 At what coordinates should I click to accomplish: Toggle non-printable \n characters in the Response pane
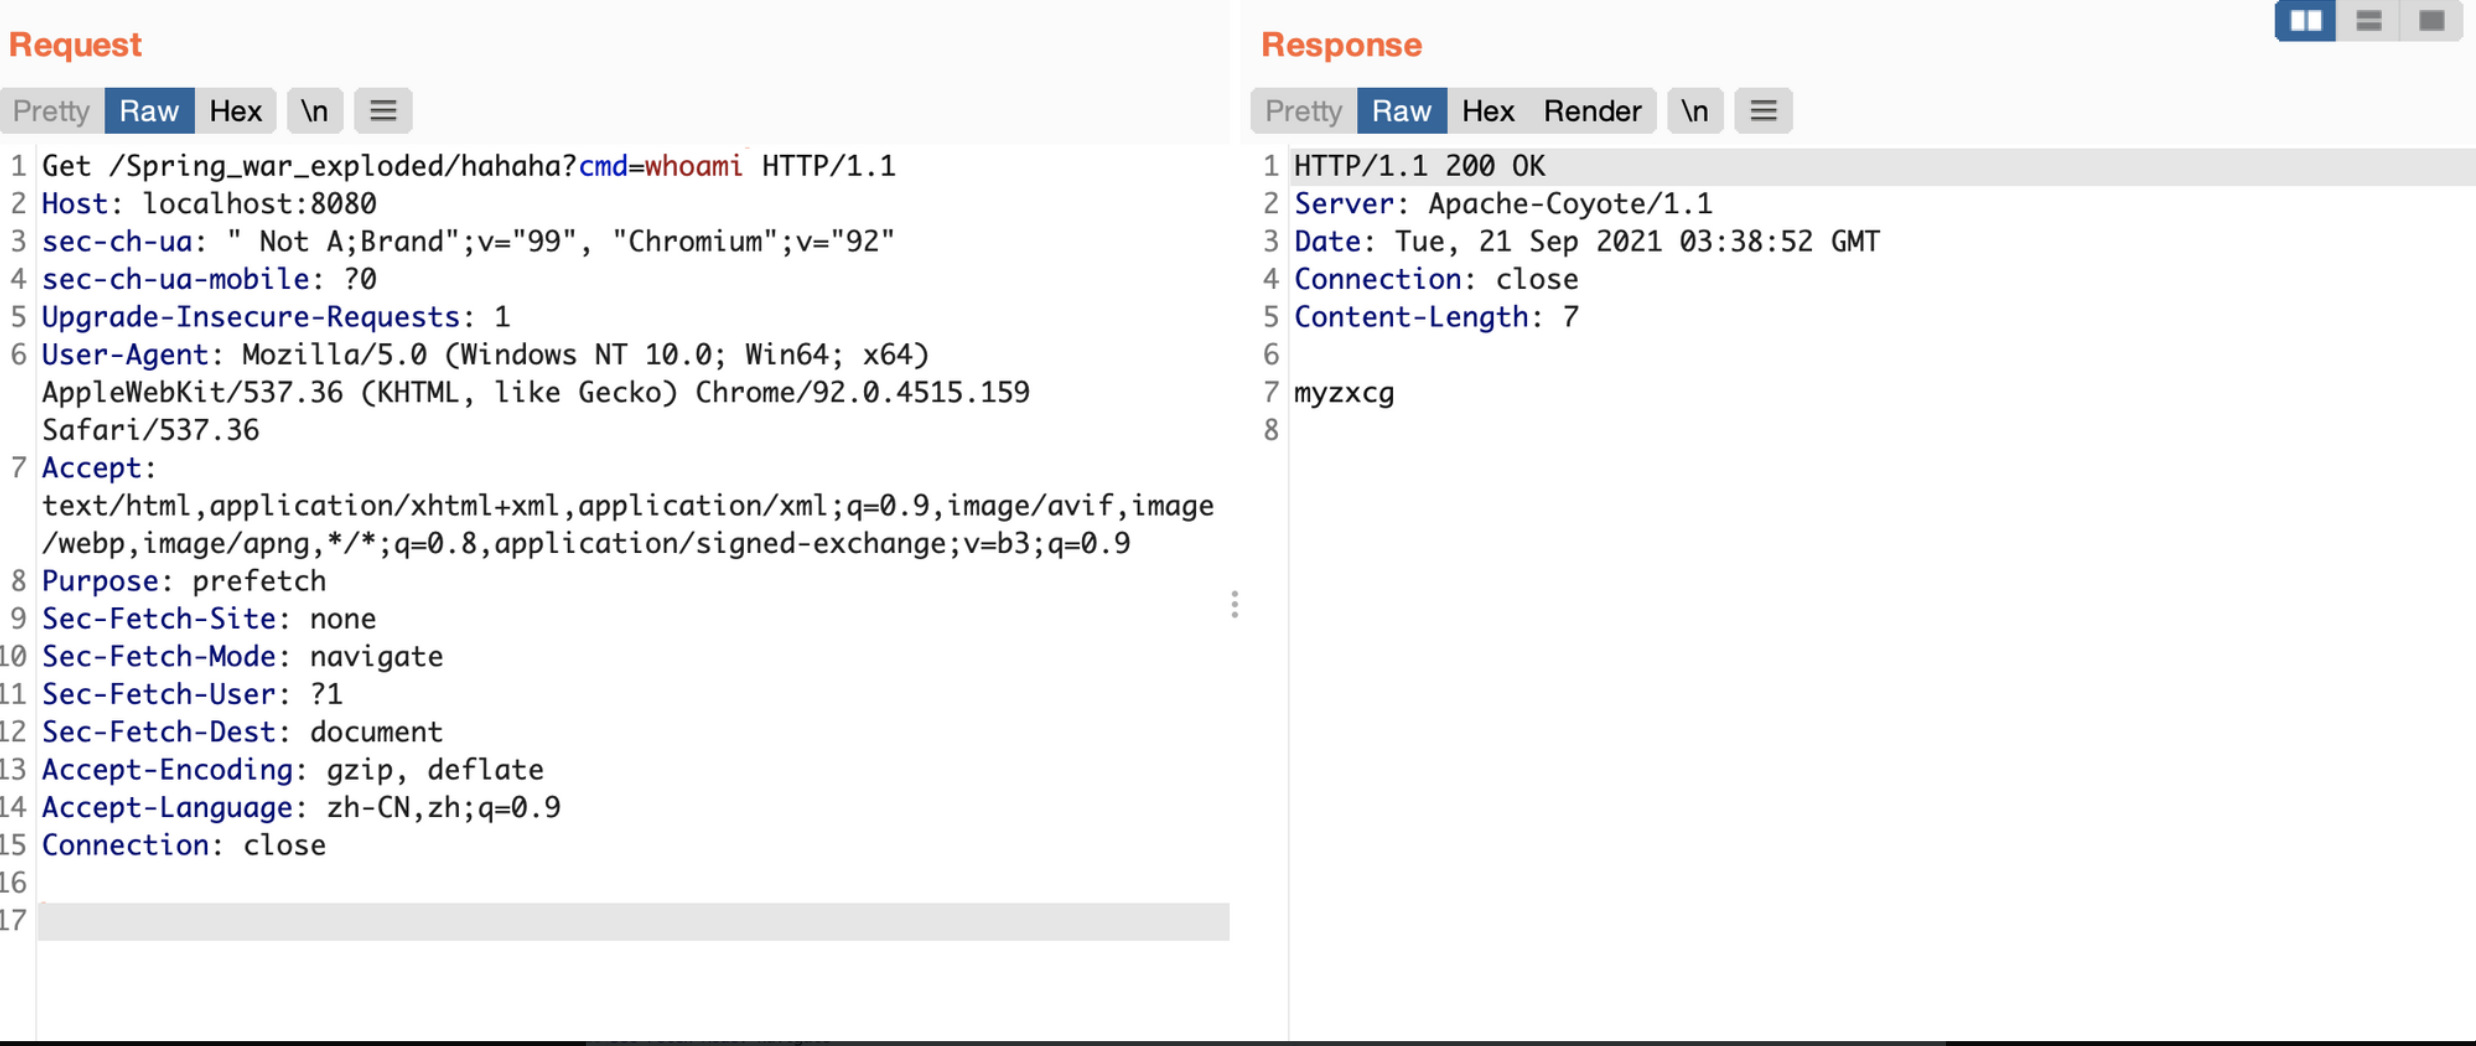point(1694,111)
